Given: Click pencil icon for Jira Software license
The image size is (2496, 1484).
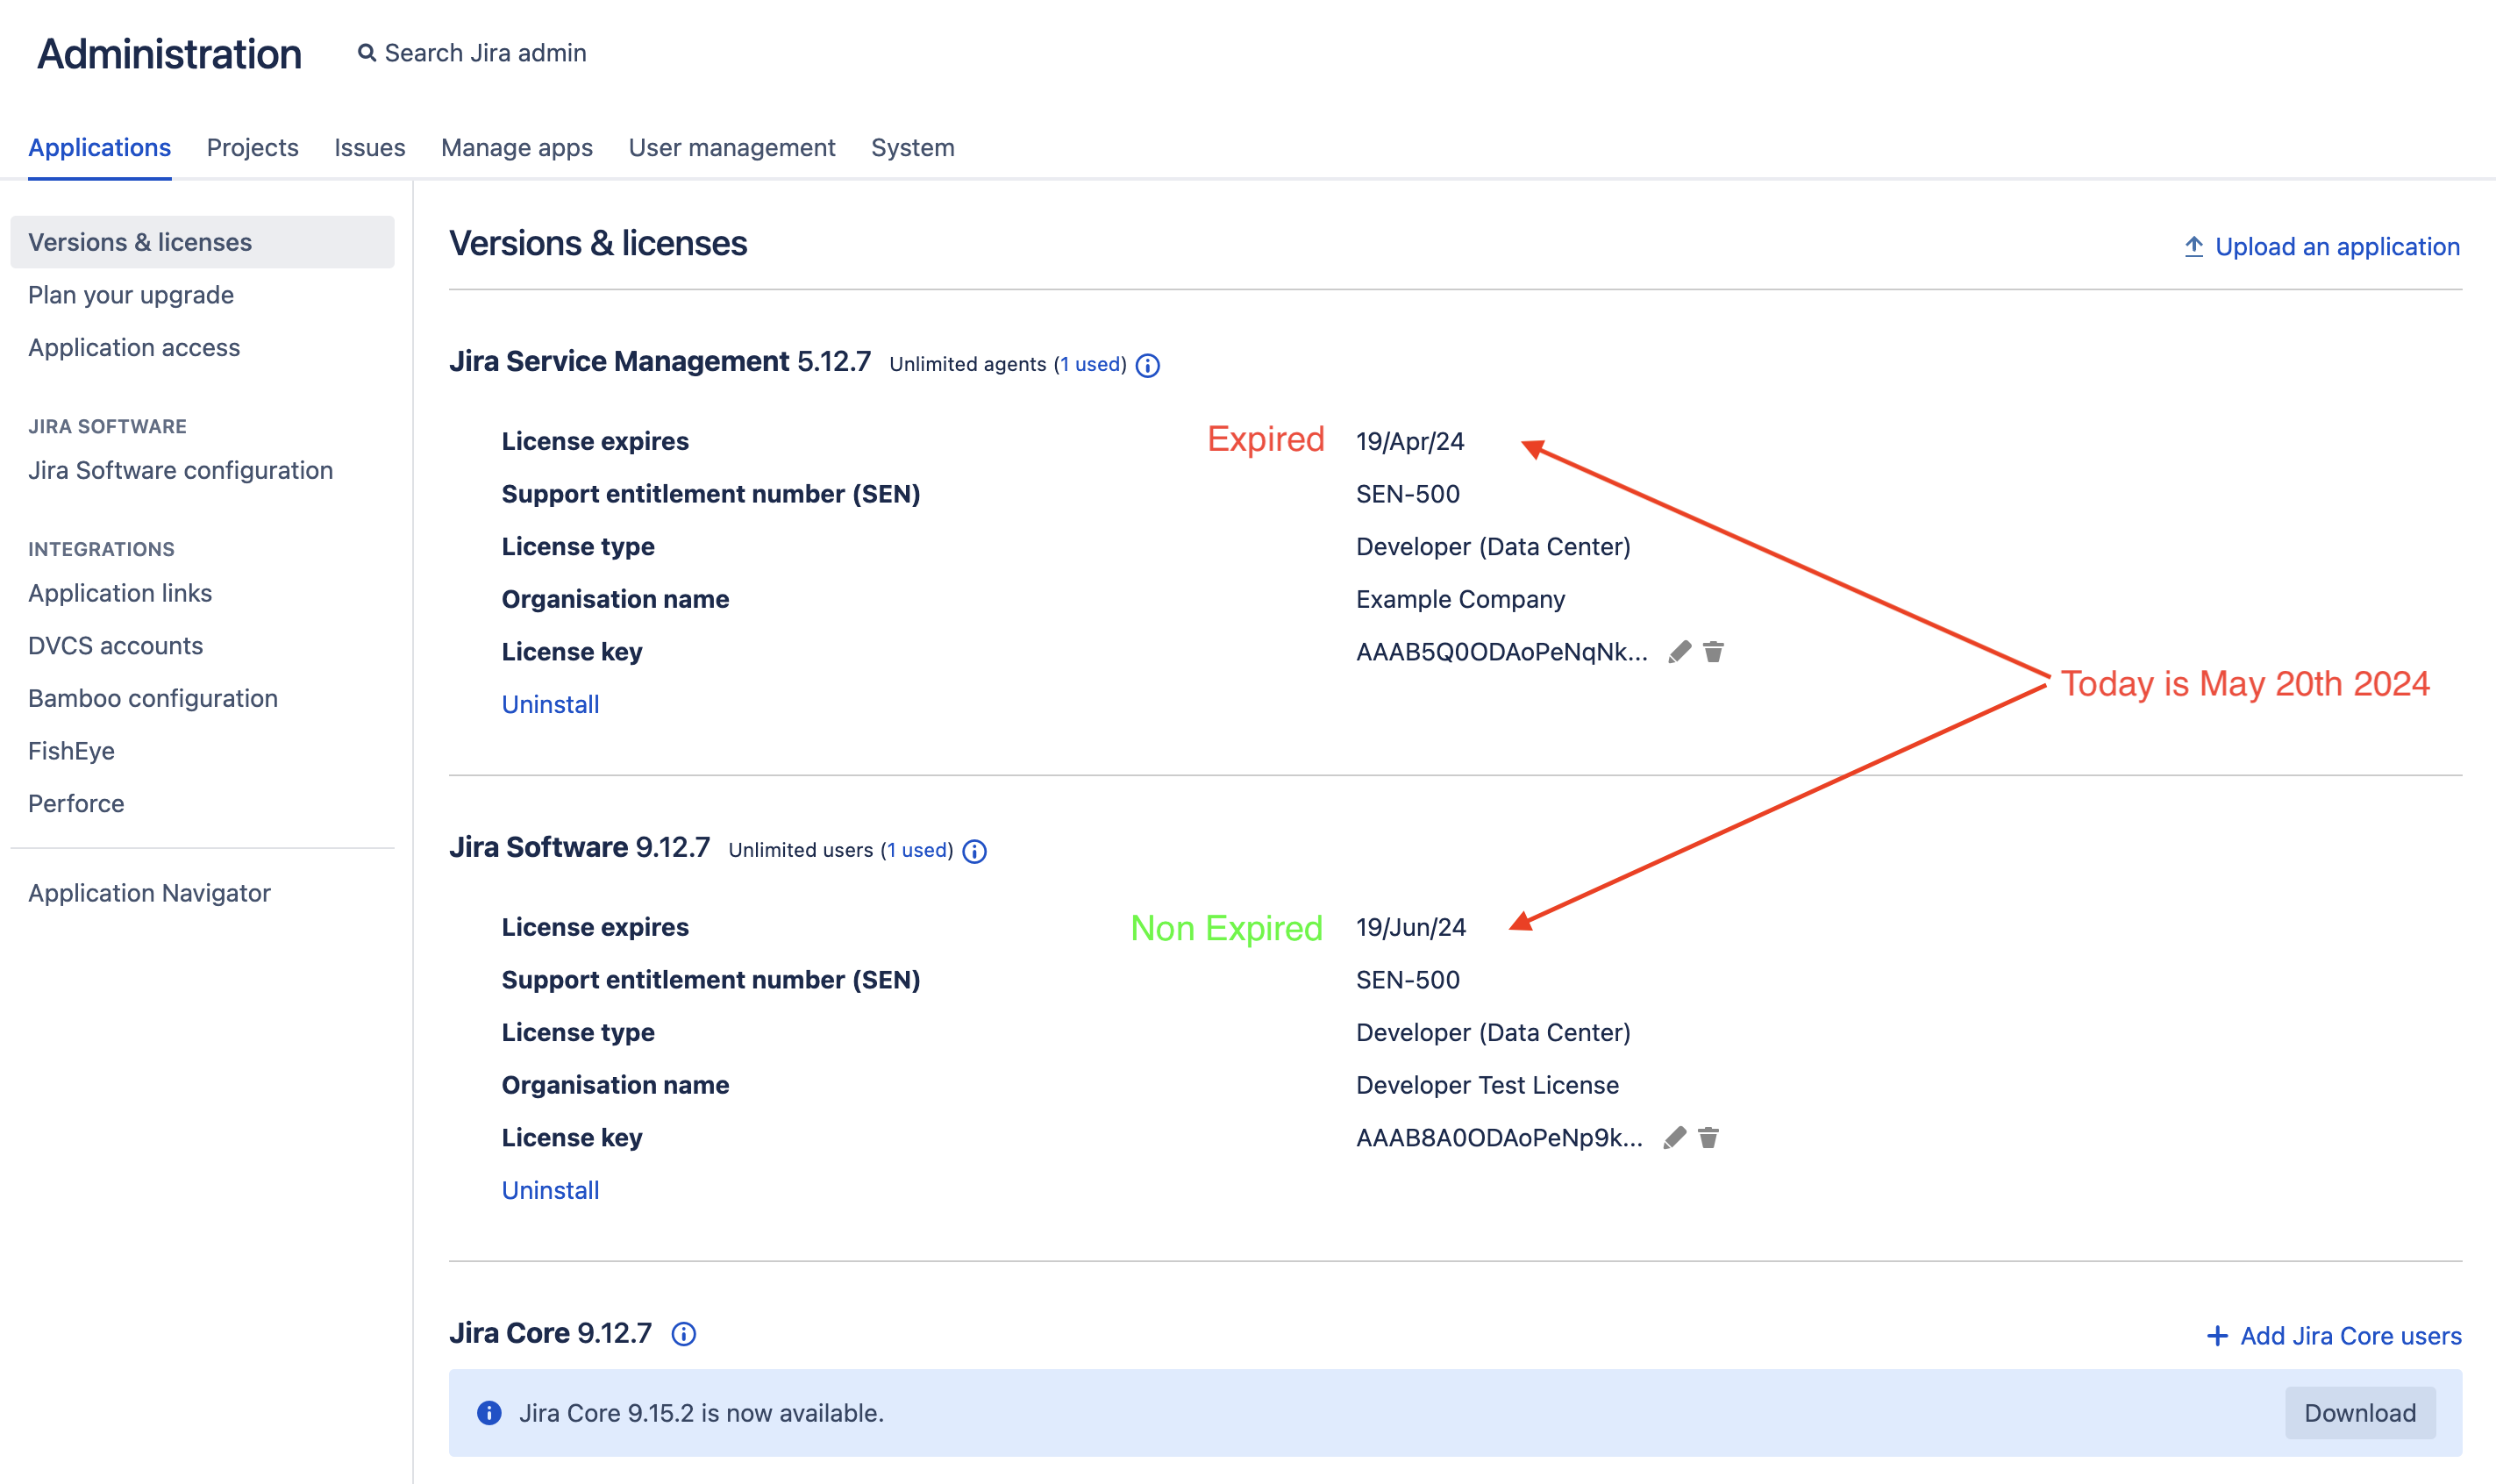Looking at the screenshot, I should 1675,1138.
